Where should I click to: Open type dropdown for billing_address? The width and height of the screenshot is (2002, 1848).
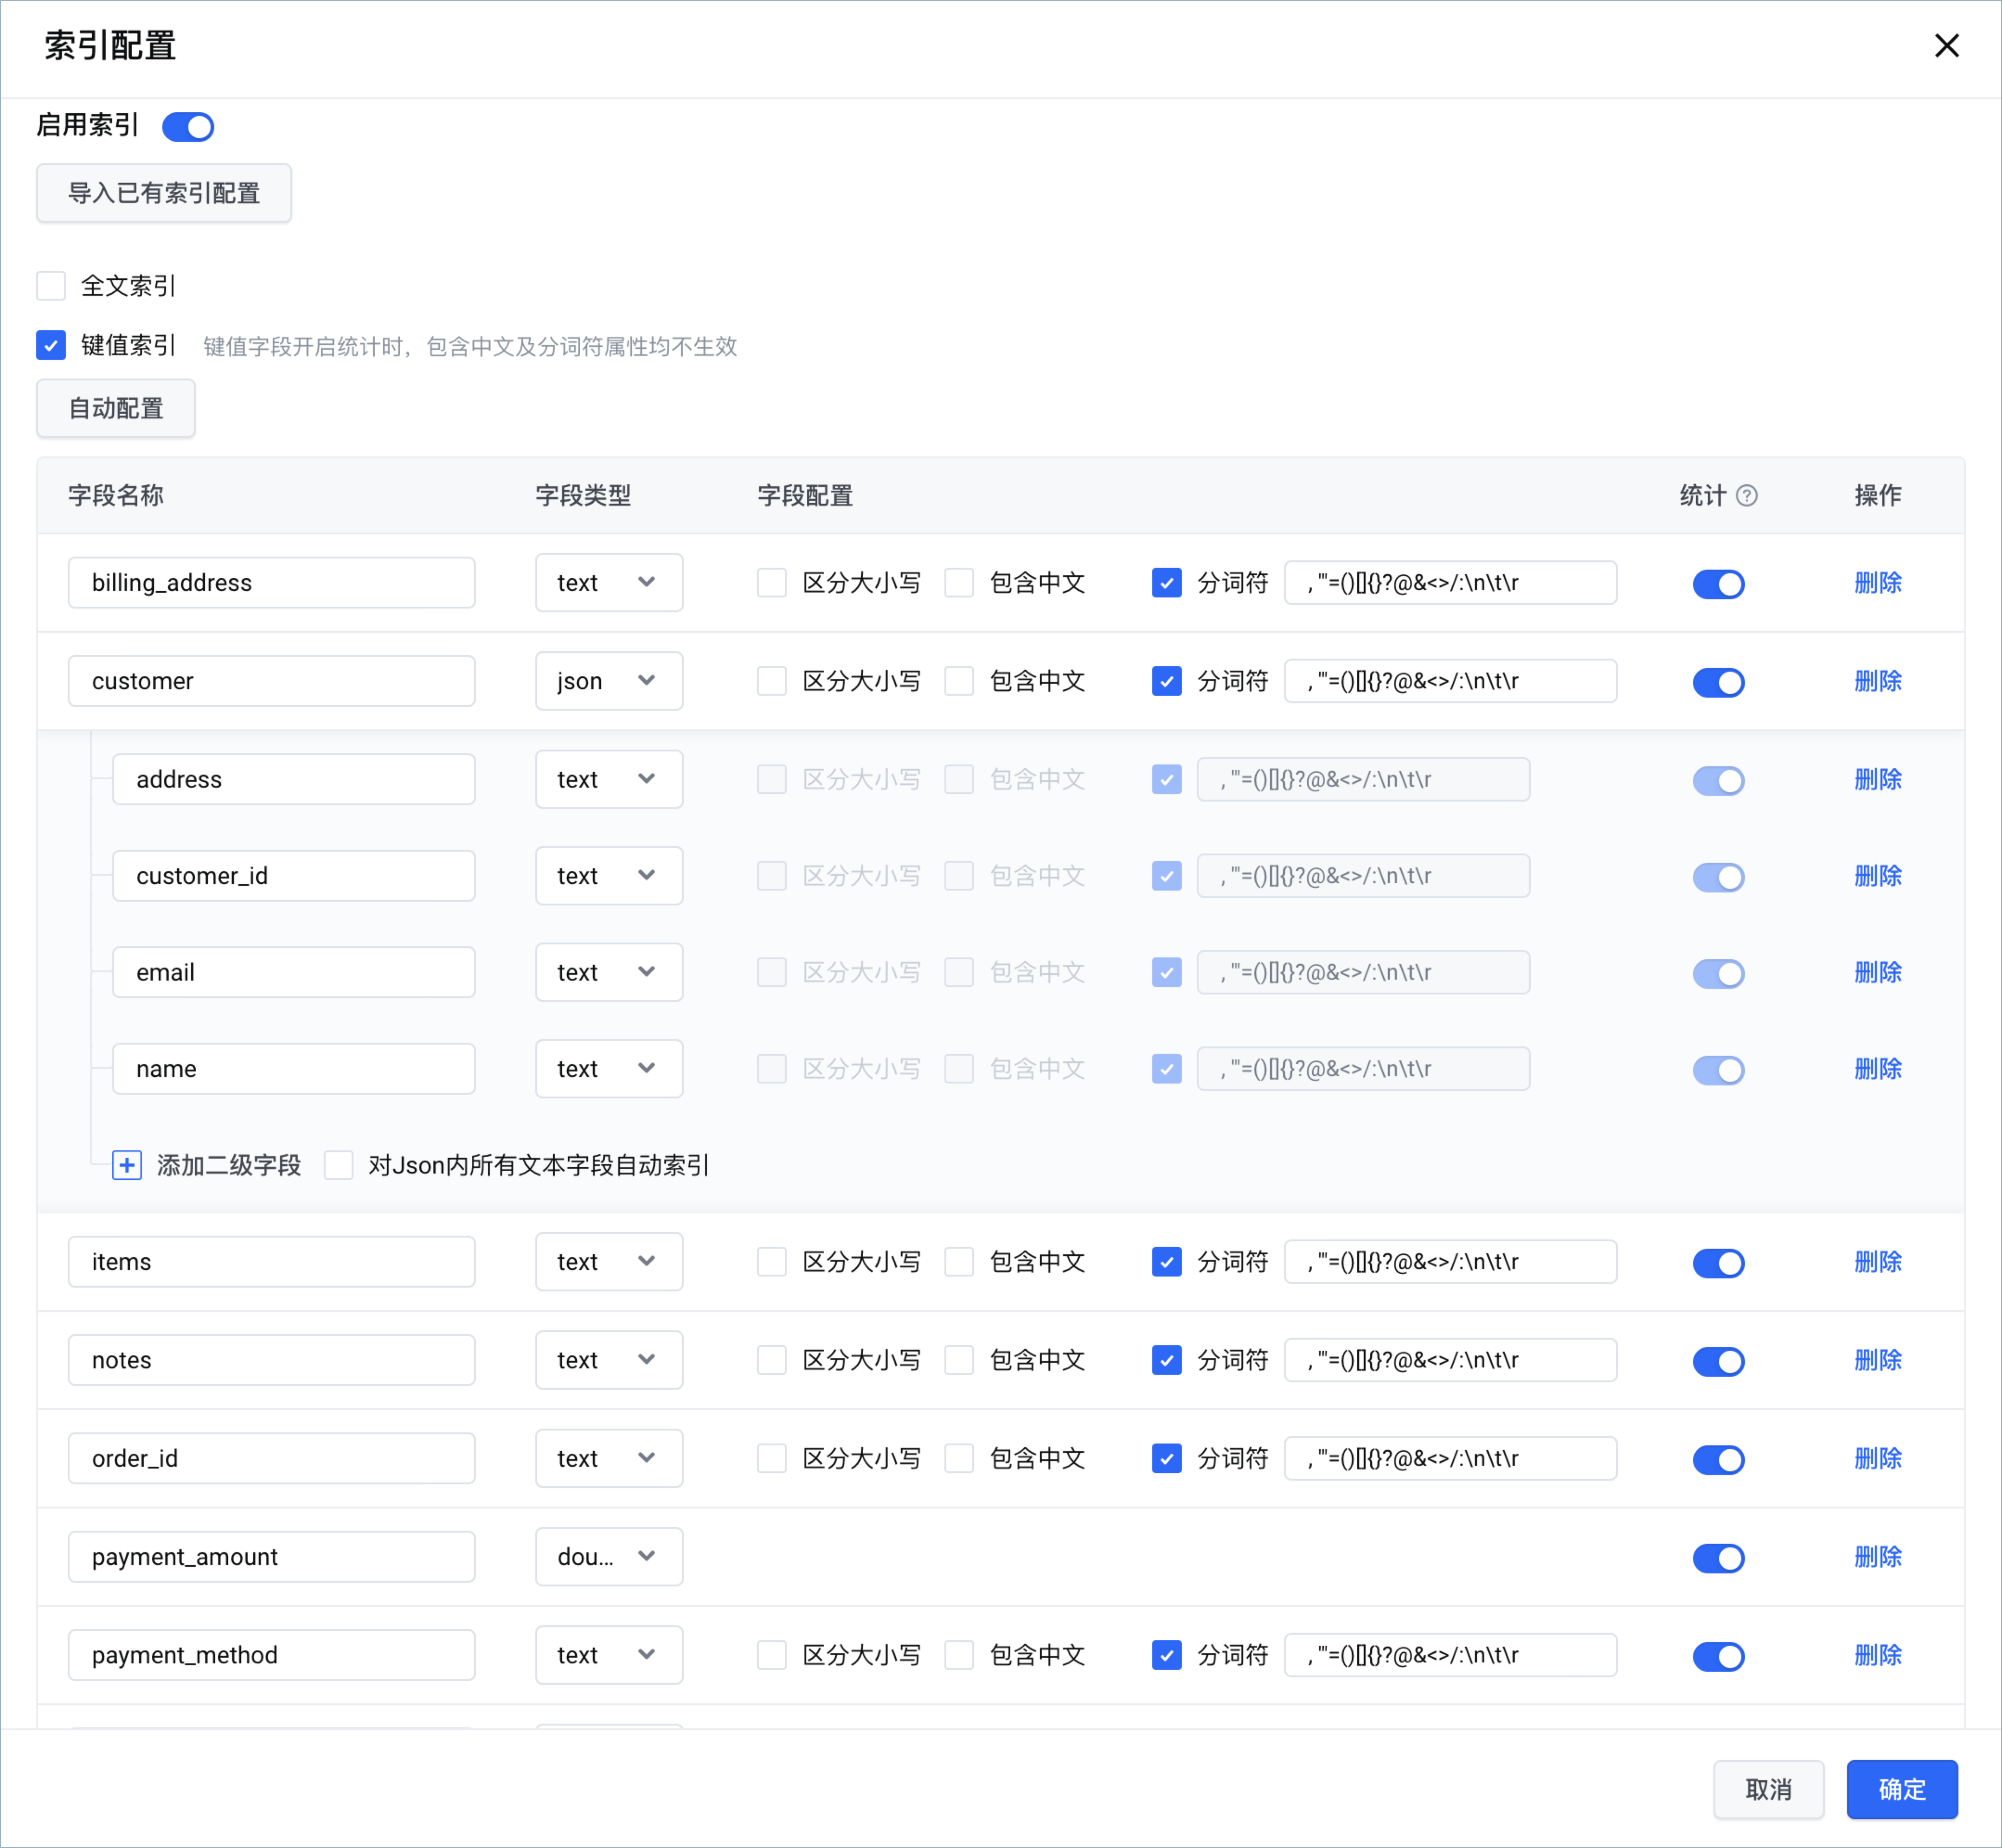[x=609, y=583]
